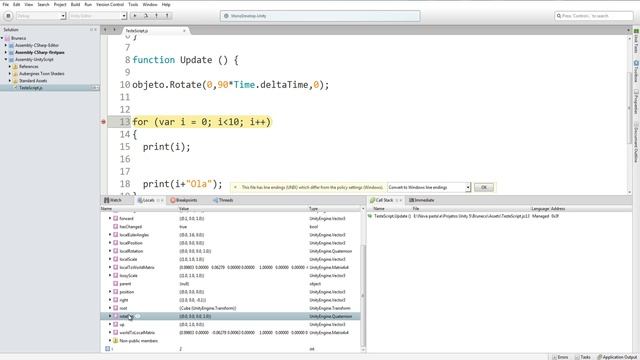Navigate forward with the editor's right arrow
640x360 pixels.
tap(114, 30)
